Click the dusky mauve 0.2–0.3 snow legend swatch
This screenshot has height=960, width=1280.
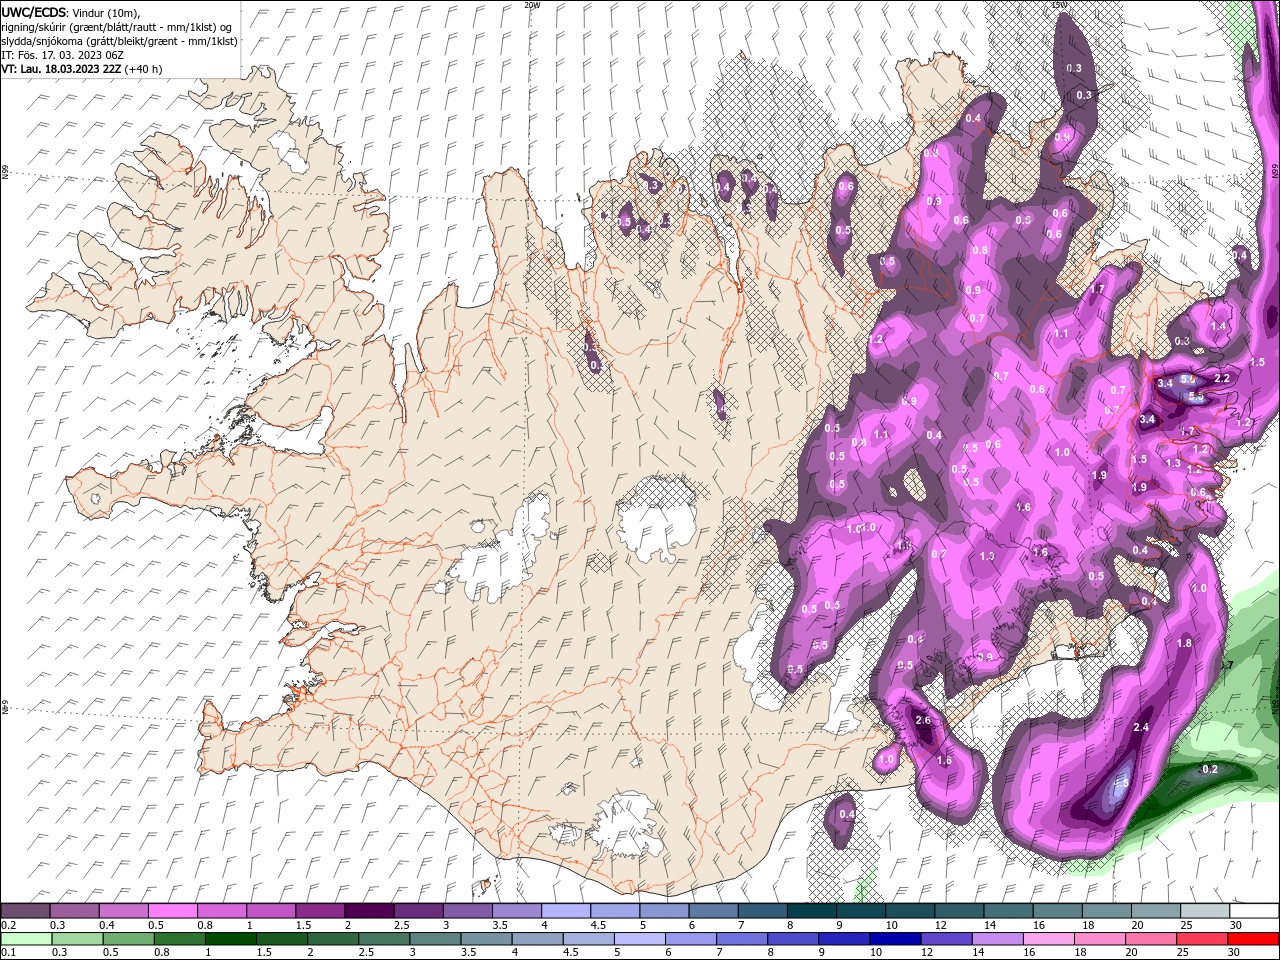pyautogui.click(x=25, y=911)
